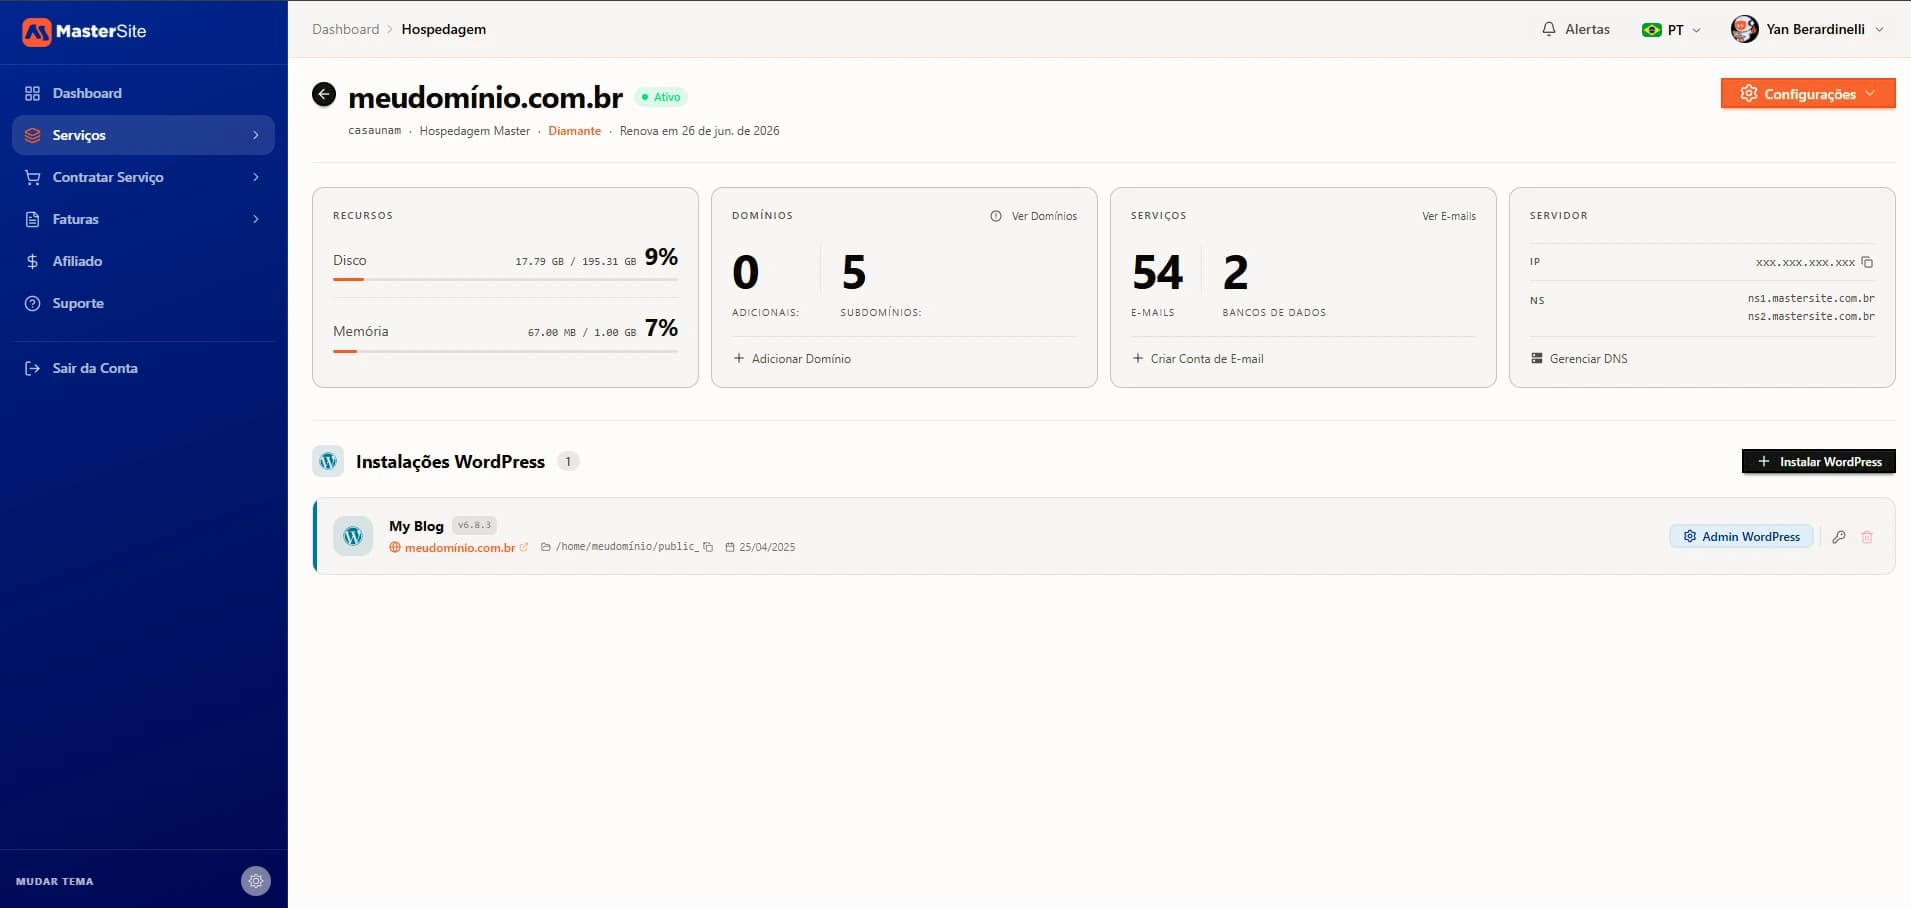Click the Alertas bell icon
Screen dimensions: 1911x908
1549,29
